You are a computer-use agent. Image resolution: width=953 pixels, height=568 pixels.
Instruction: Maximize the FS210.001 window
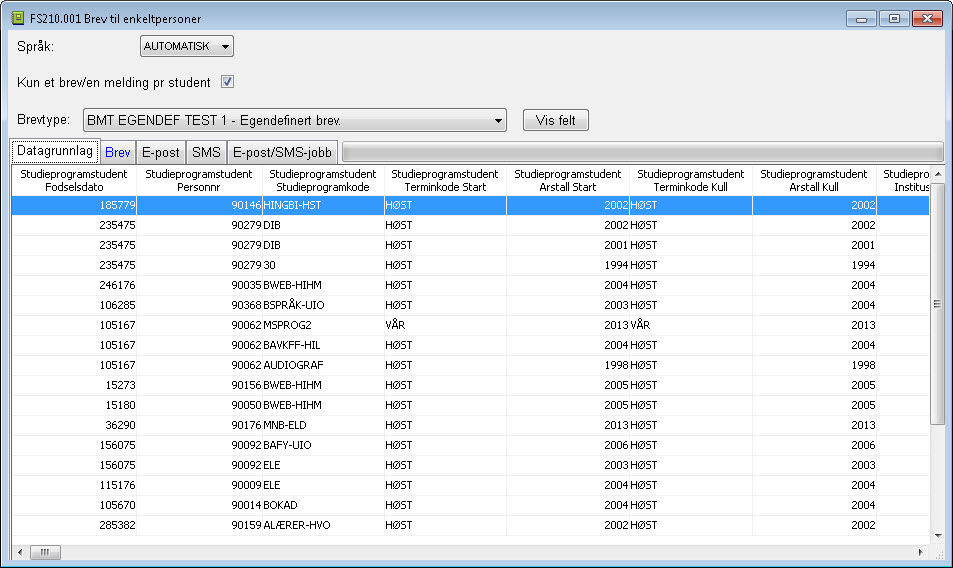(x=894, y=19)
